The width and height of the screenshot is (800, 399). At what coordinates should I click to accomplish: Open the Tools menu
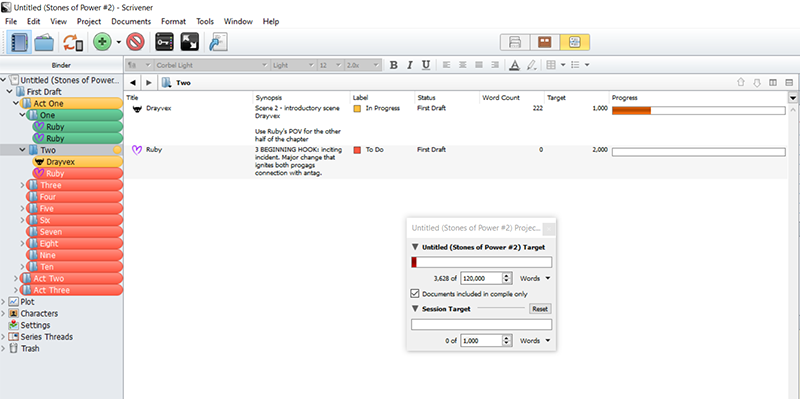pyautogui.click(x=205, y=21)
